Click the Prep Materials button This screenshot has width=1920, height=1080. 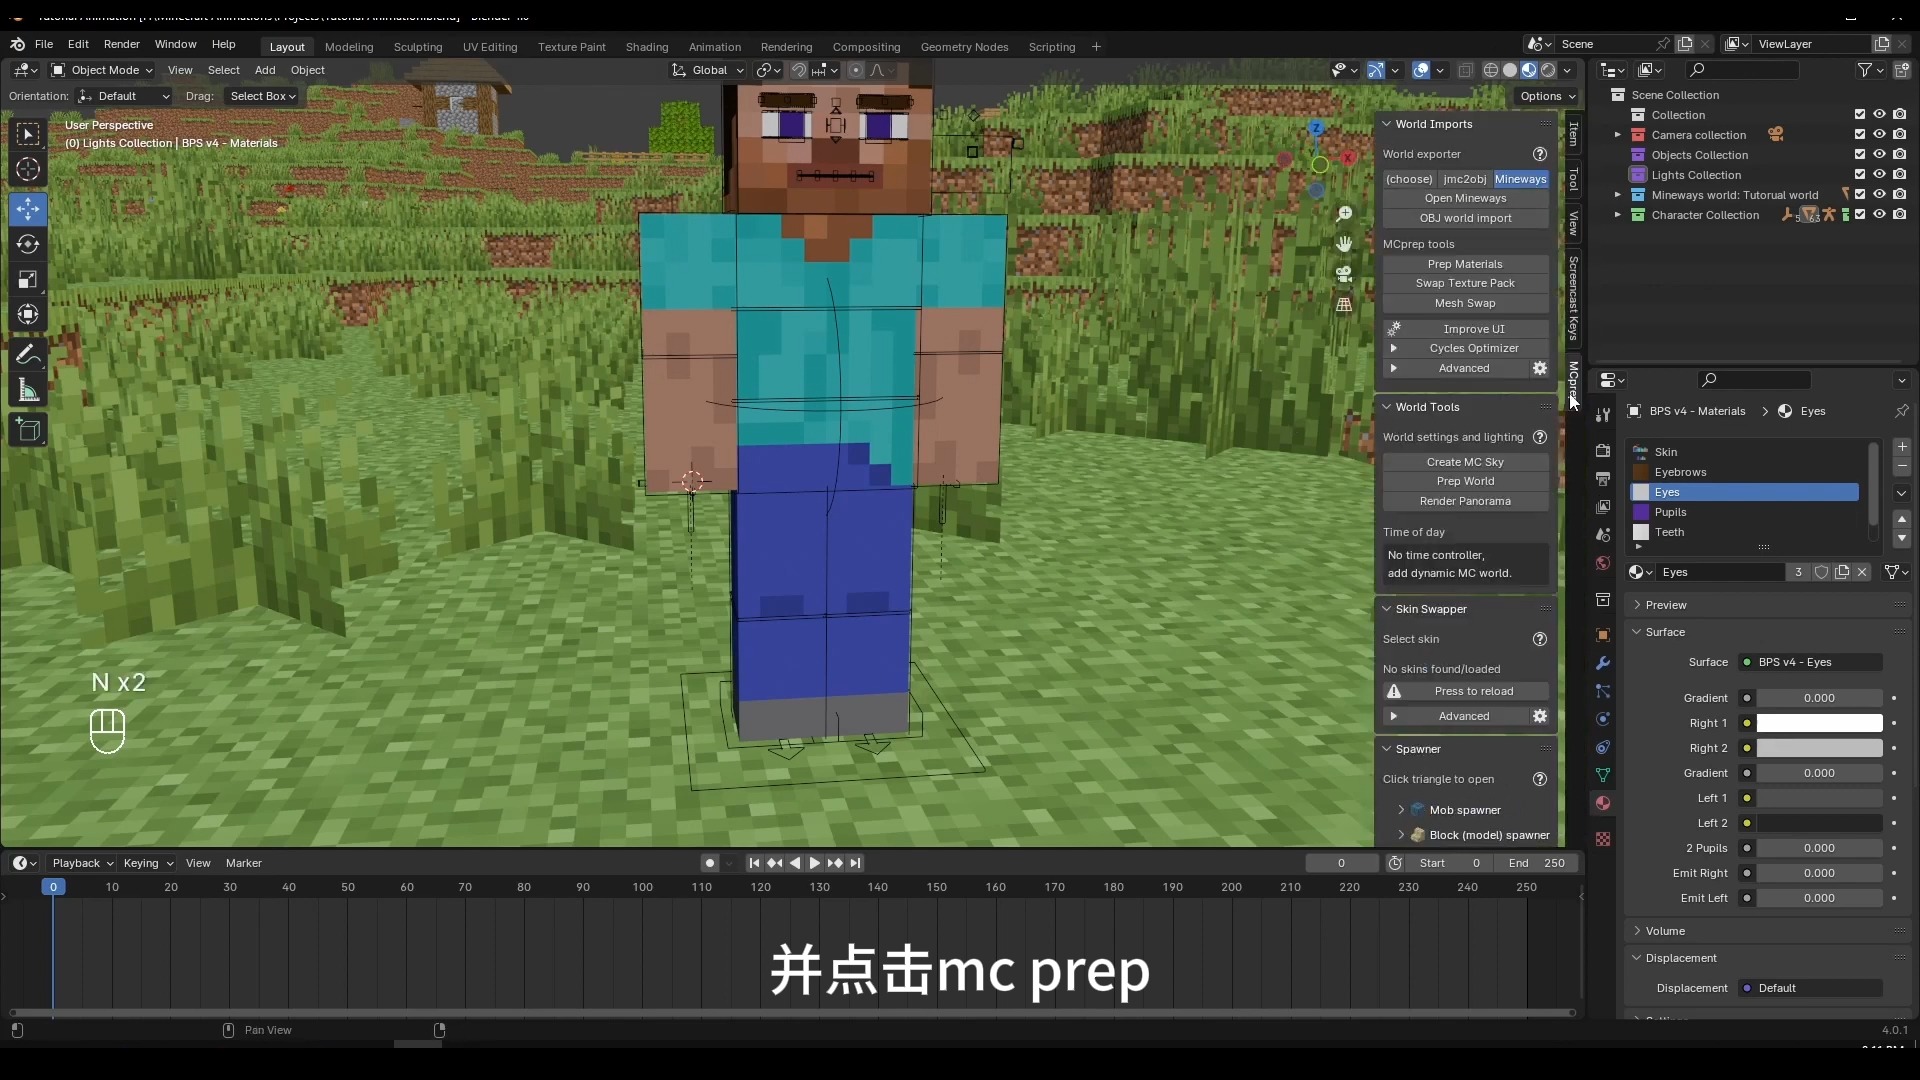point(1464,264)
